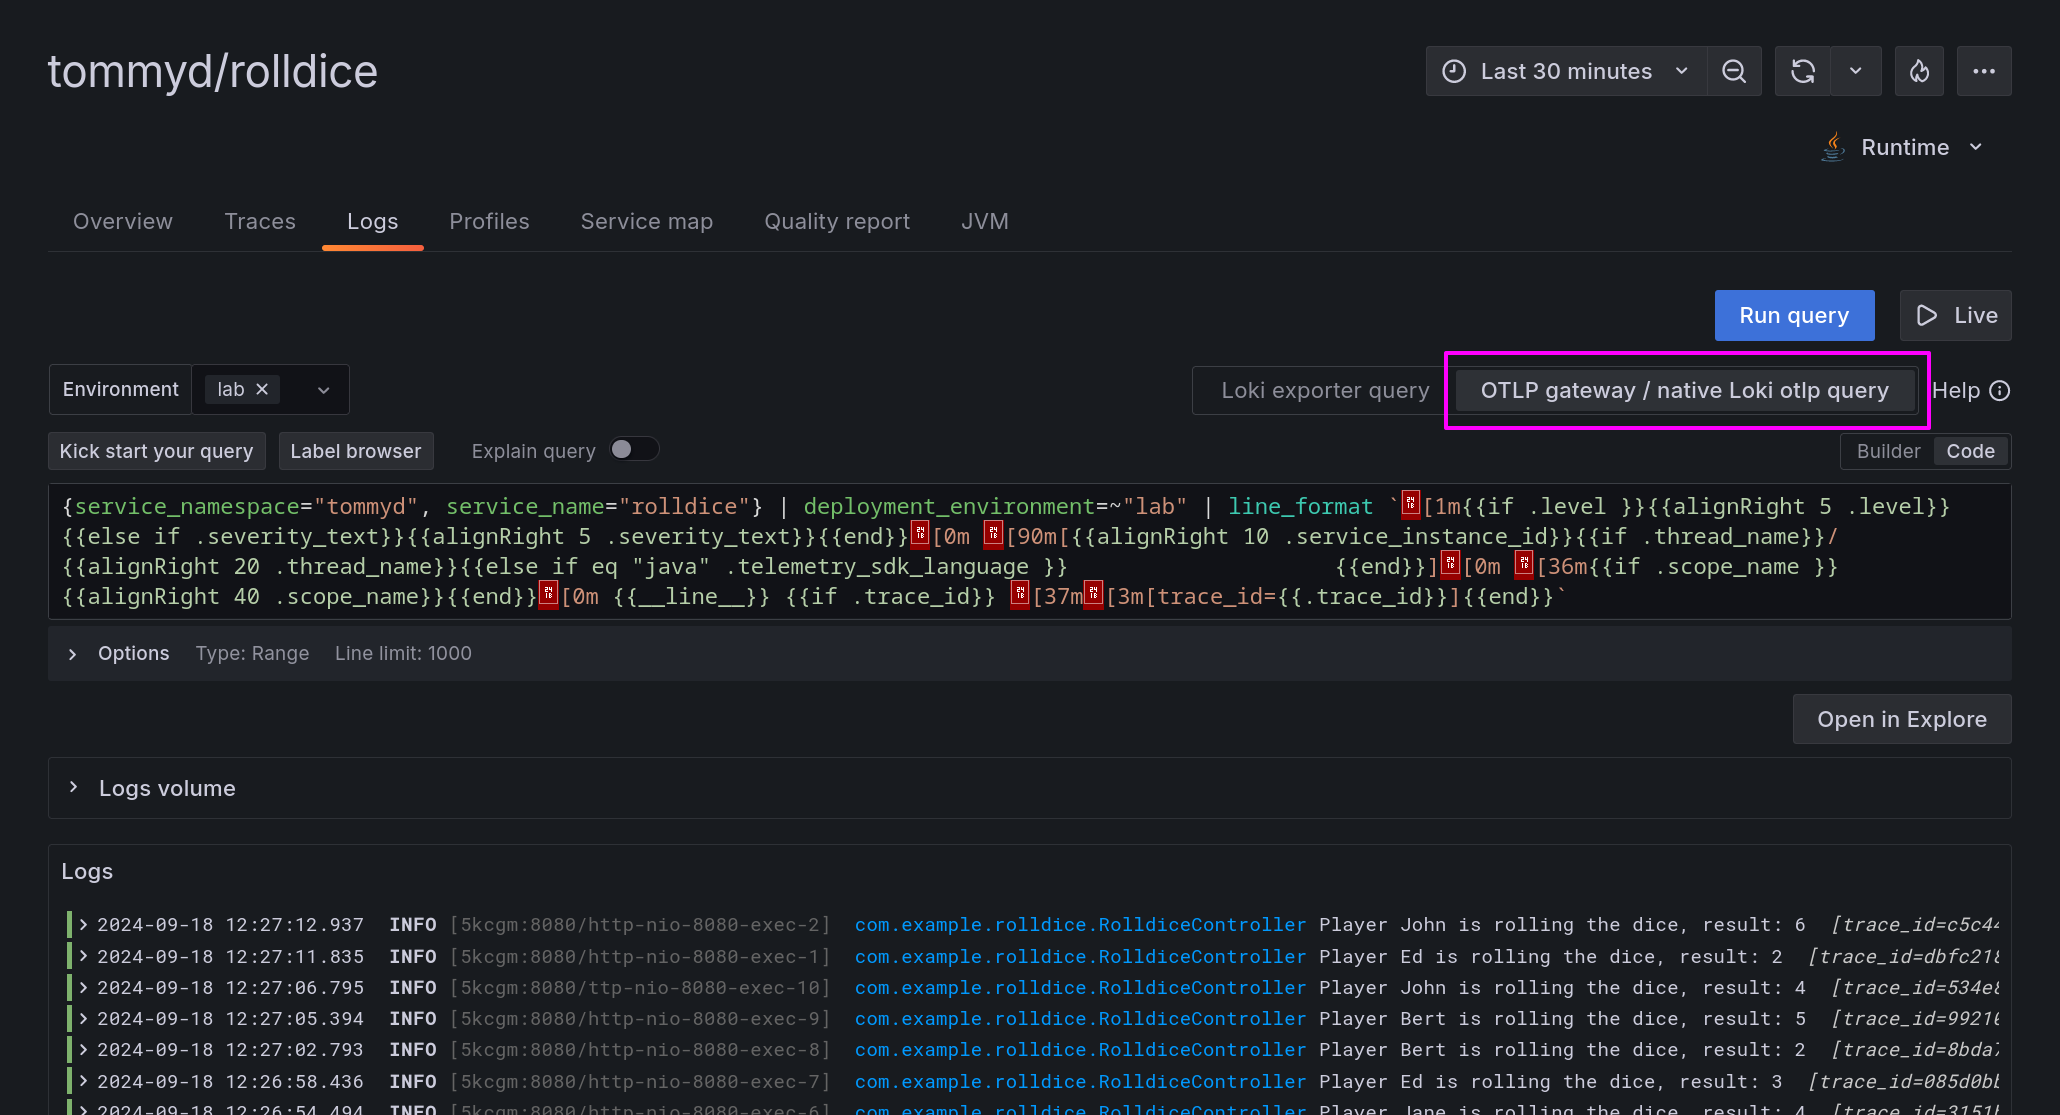Expand log line at 12:27:06.795
The image size is (2060, 1115).
(x=84, y=987)
